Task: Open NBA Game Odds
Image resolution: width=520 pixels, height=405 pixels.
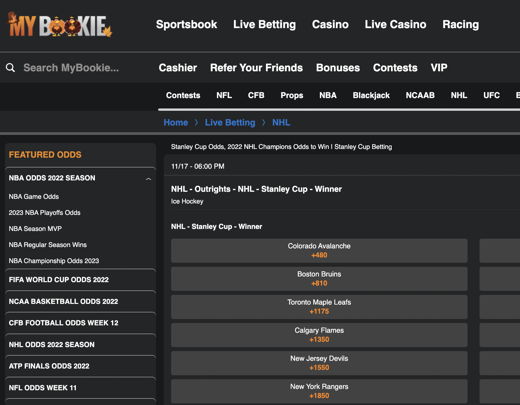Action: pyautogui.click(x=34, y=197)
